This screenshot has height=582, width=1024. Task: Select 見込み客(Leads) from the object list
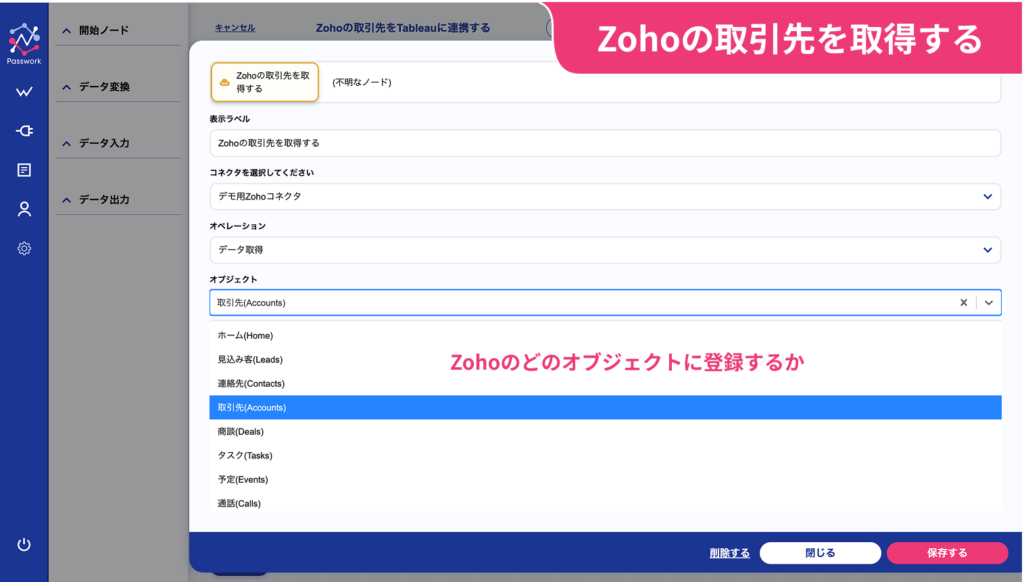(x=605, y=360)
